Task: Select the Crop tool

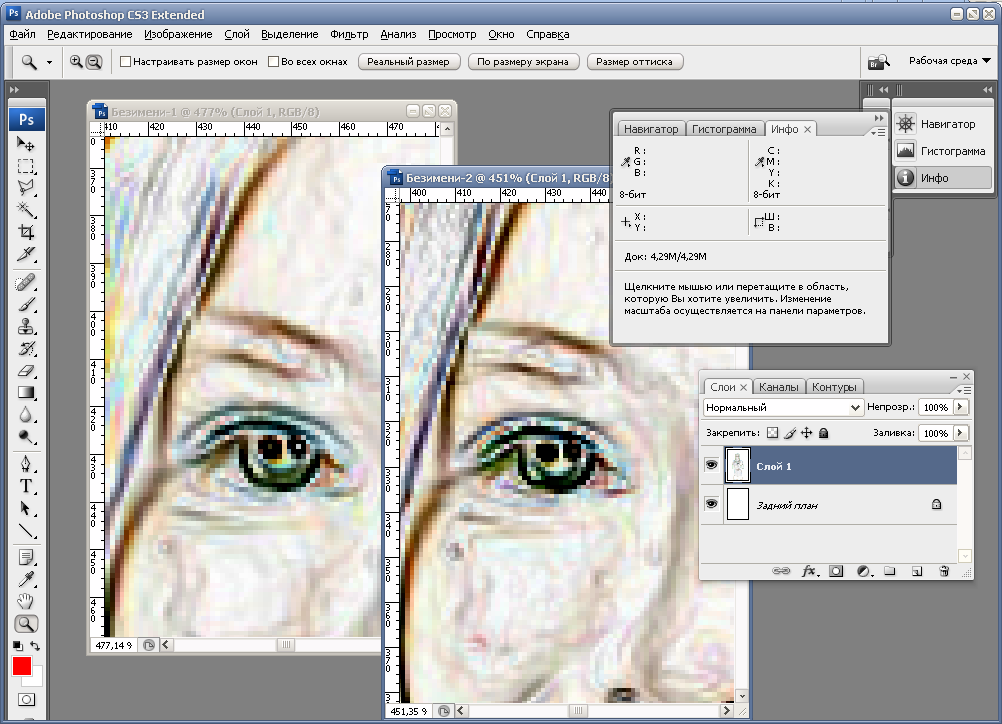Action: tap(26, 232)
